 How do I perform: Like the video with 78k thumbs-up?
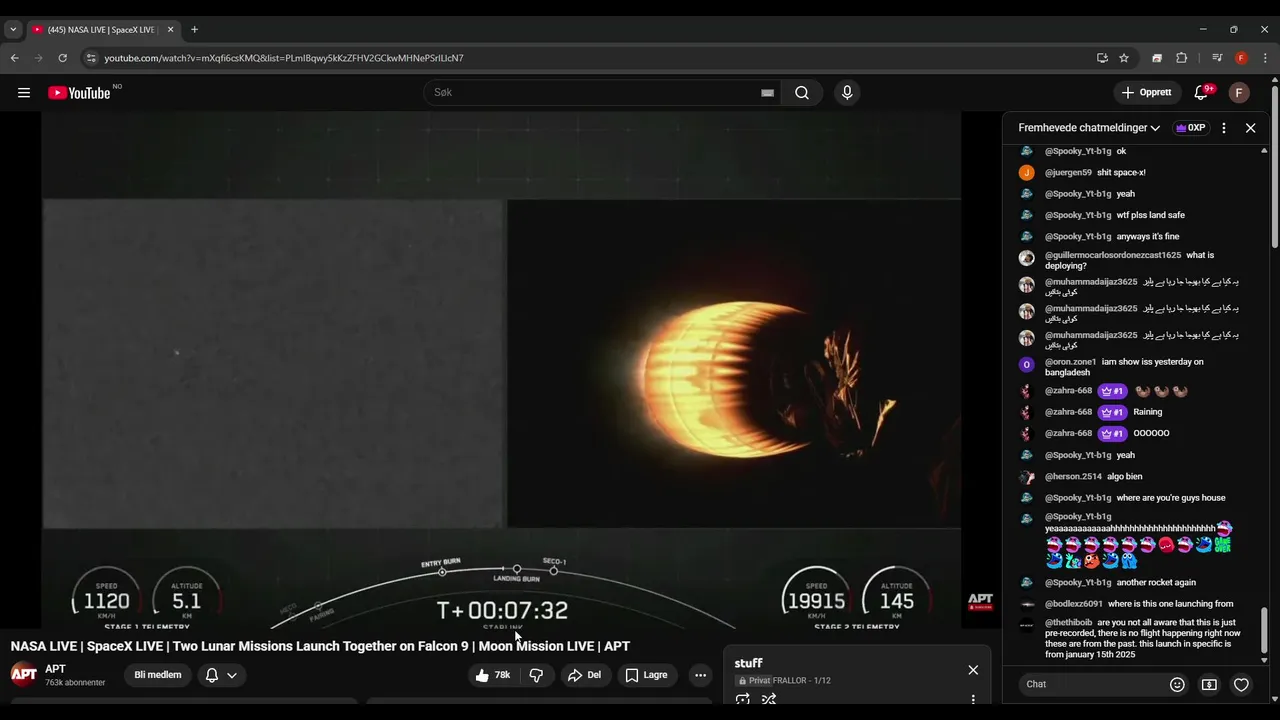(493, 675)
